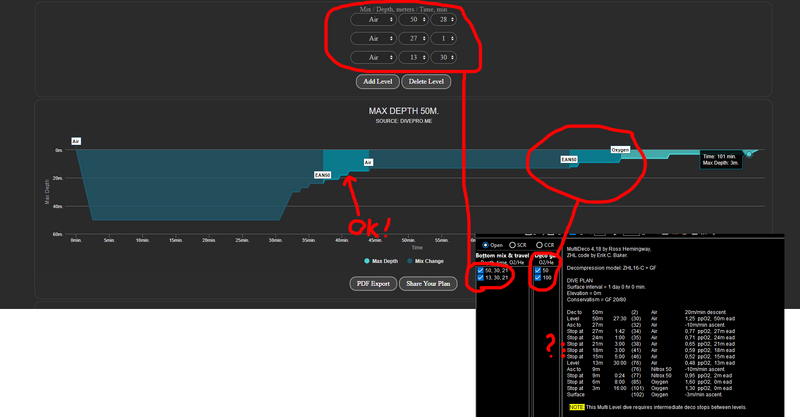Image resolution: width=800 pixels, height=417 pixels.
Task: Click the Oxygen label on the chart
Action: point(620,149)
